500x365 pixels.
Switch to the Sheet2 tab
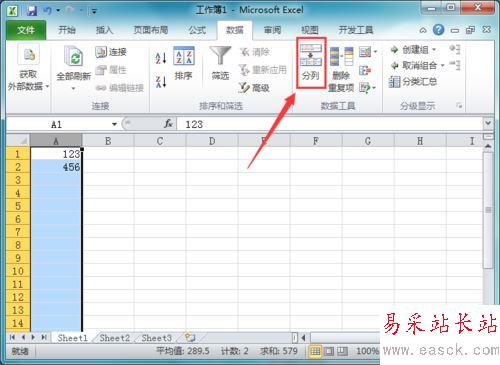point(114,338)
